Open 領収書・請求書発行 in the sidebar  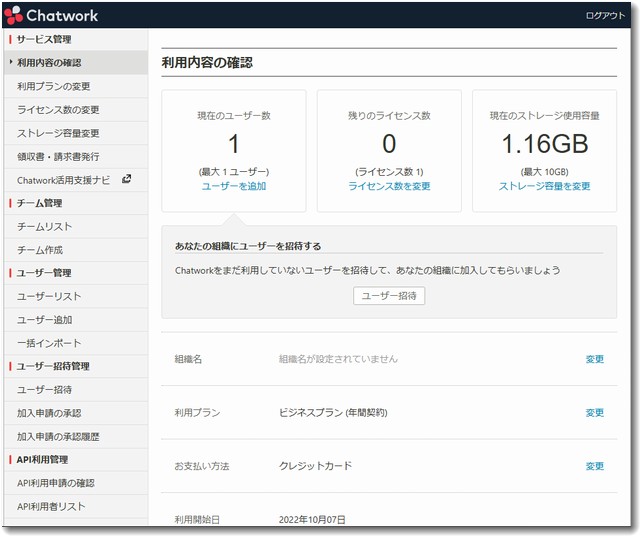(x=76, y=156)
